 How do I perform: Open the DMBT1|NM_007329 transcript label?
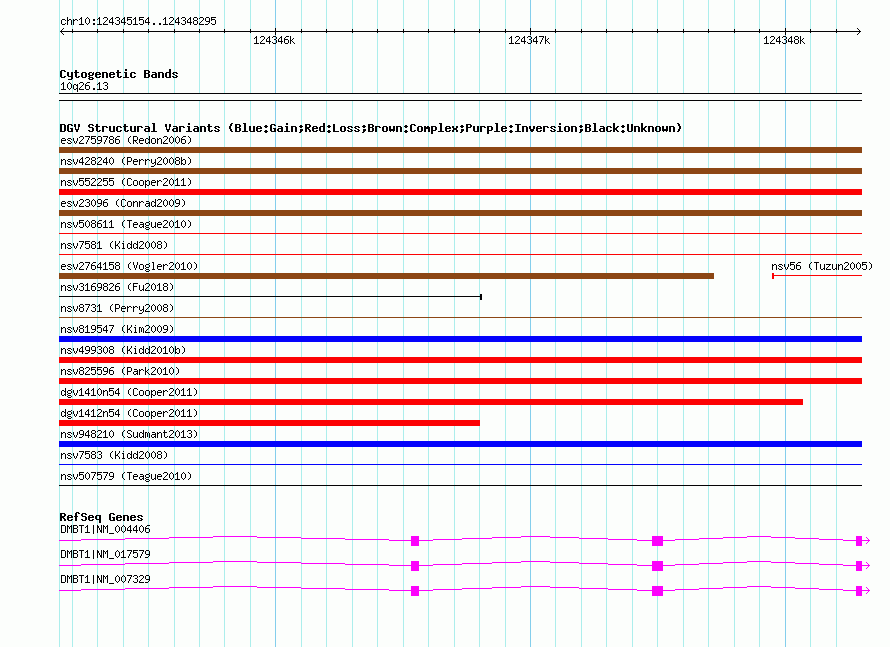105,579
